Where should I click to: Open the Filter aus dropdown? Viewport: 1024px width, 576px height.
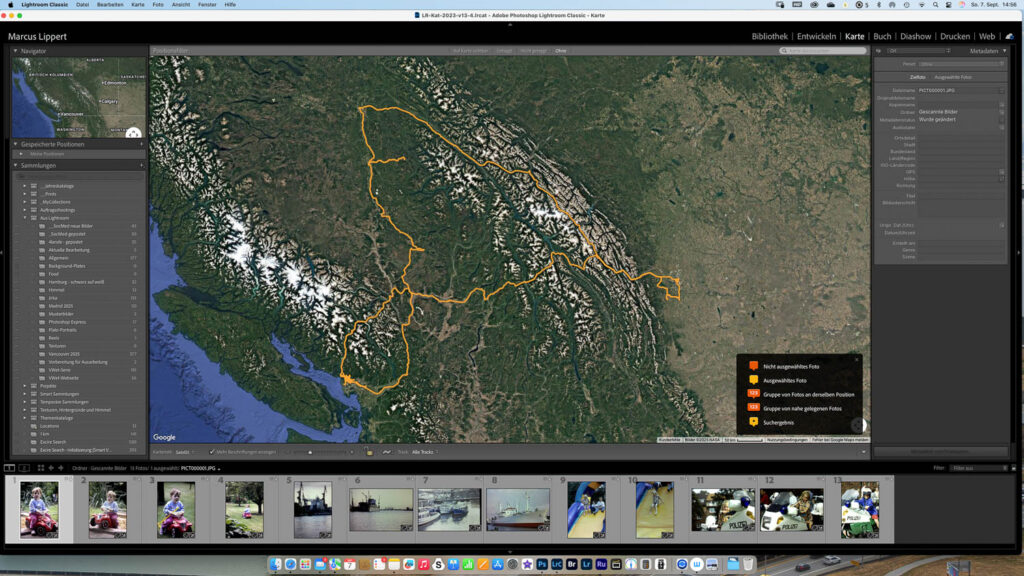tap(980, 468)
